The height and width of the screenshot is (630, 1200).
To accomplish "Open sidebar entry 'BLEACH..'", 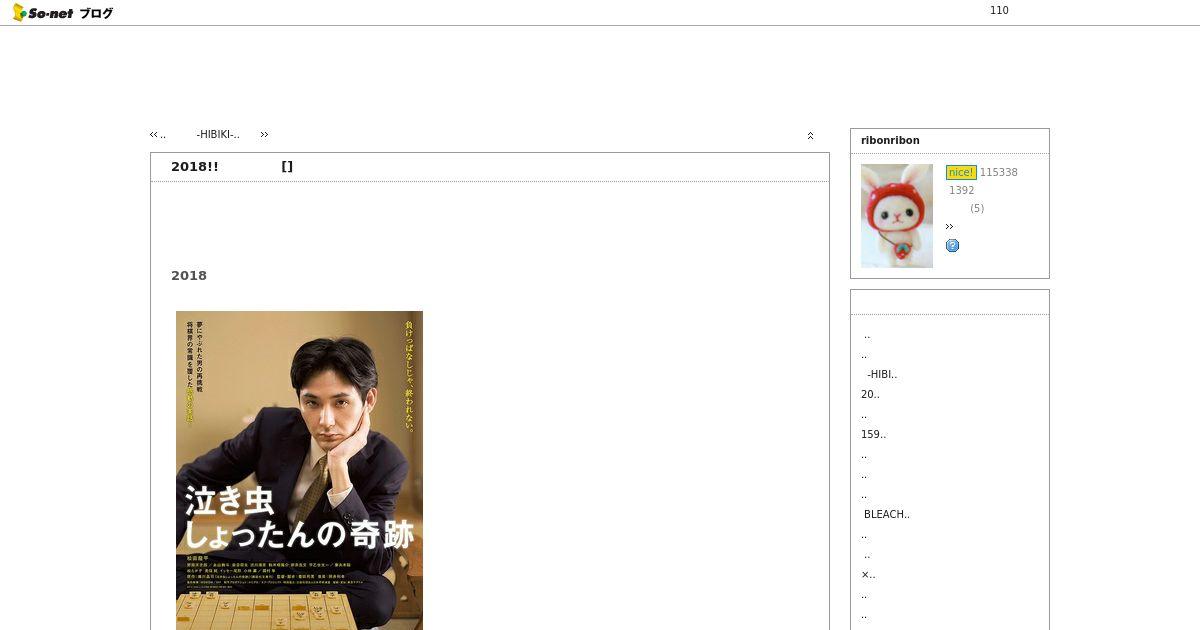I will point(887,514).
